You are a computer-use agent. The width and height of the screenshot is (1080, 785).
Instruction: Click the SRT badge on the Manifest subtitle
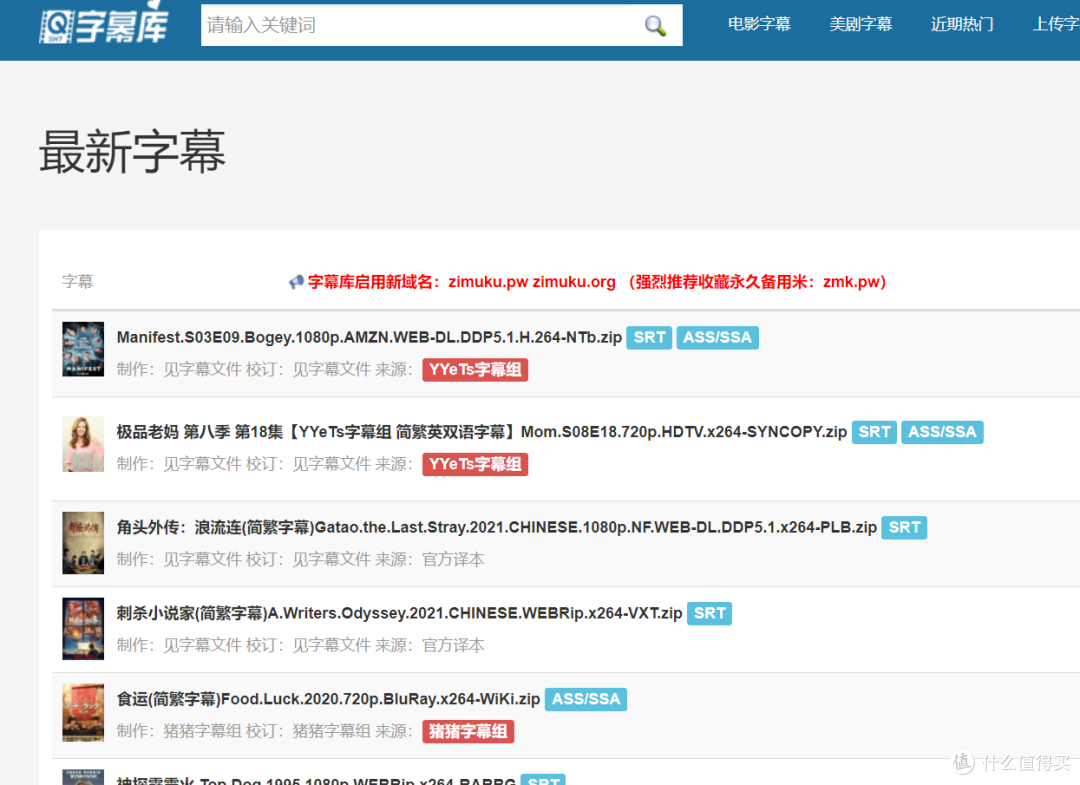click(649, 337)
